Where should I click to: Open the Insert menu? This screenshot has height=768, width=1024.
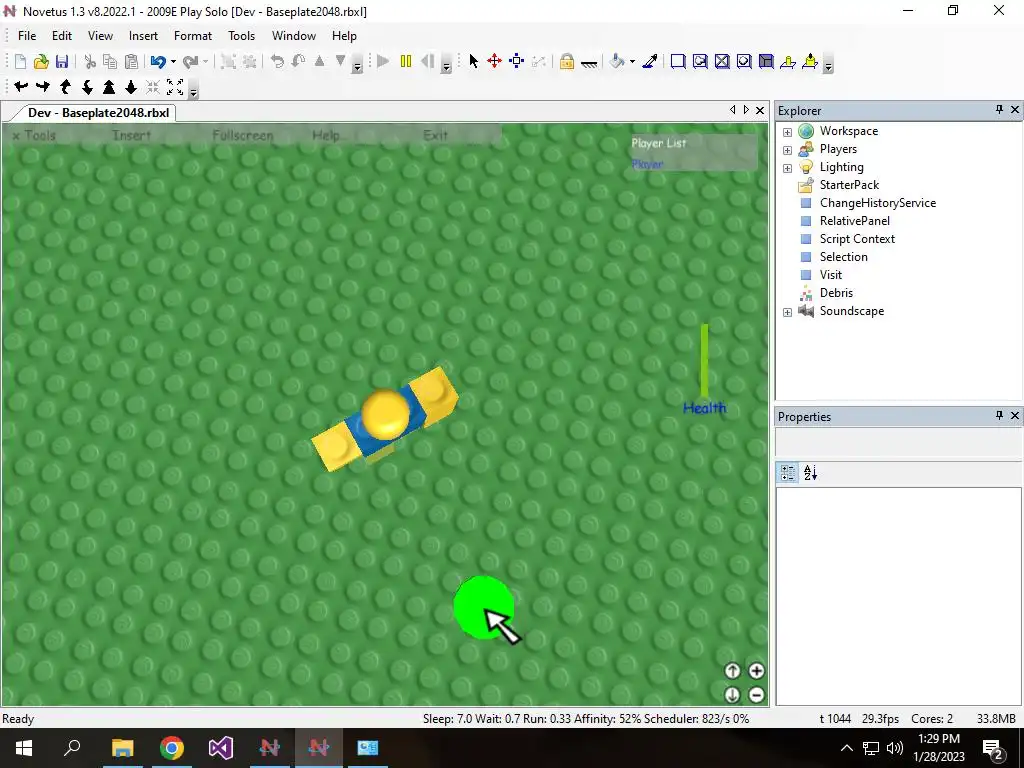click(x=143, y=36)
